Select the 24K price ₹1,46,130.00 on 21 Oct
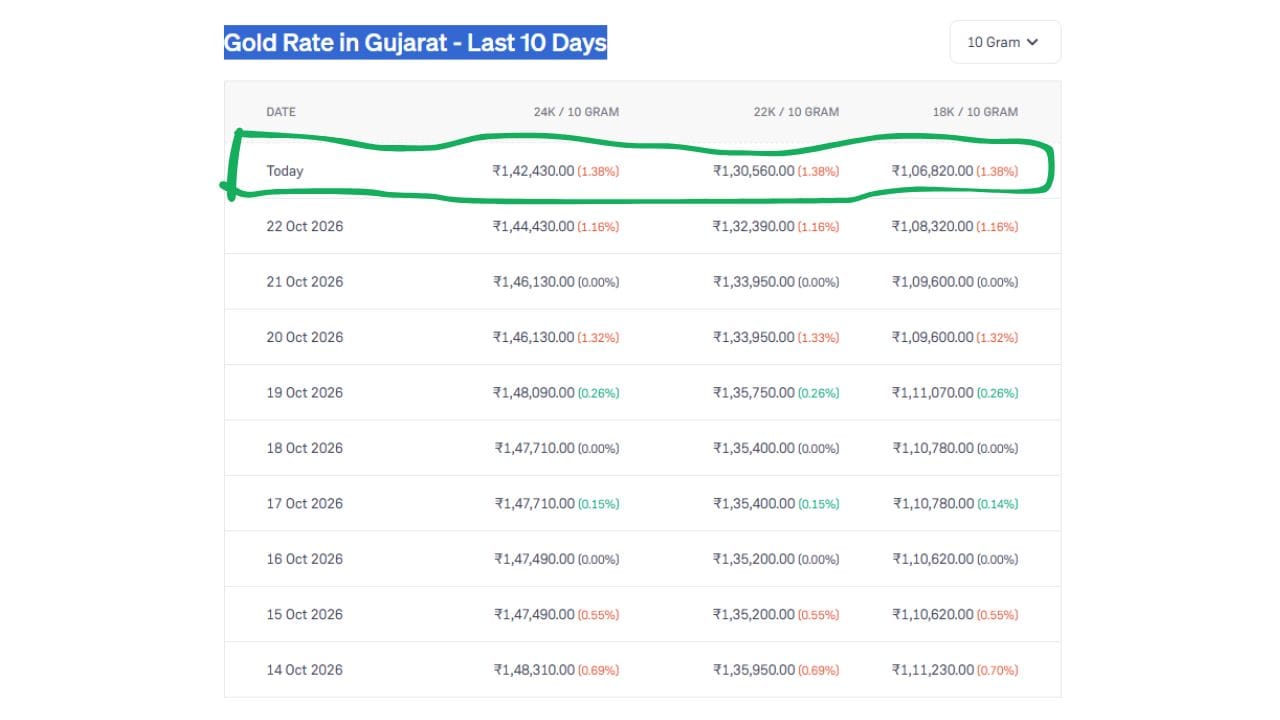Viewport: 1280px width, 720px height. 534,282
